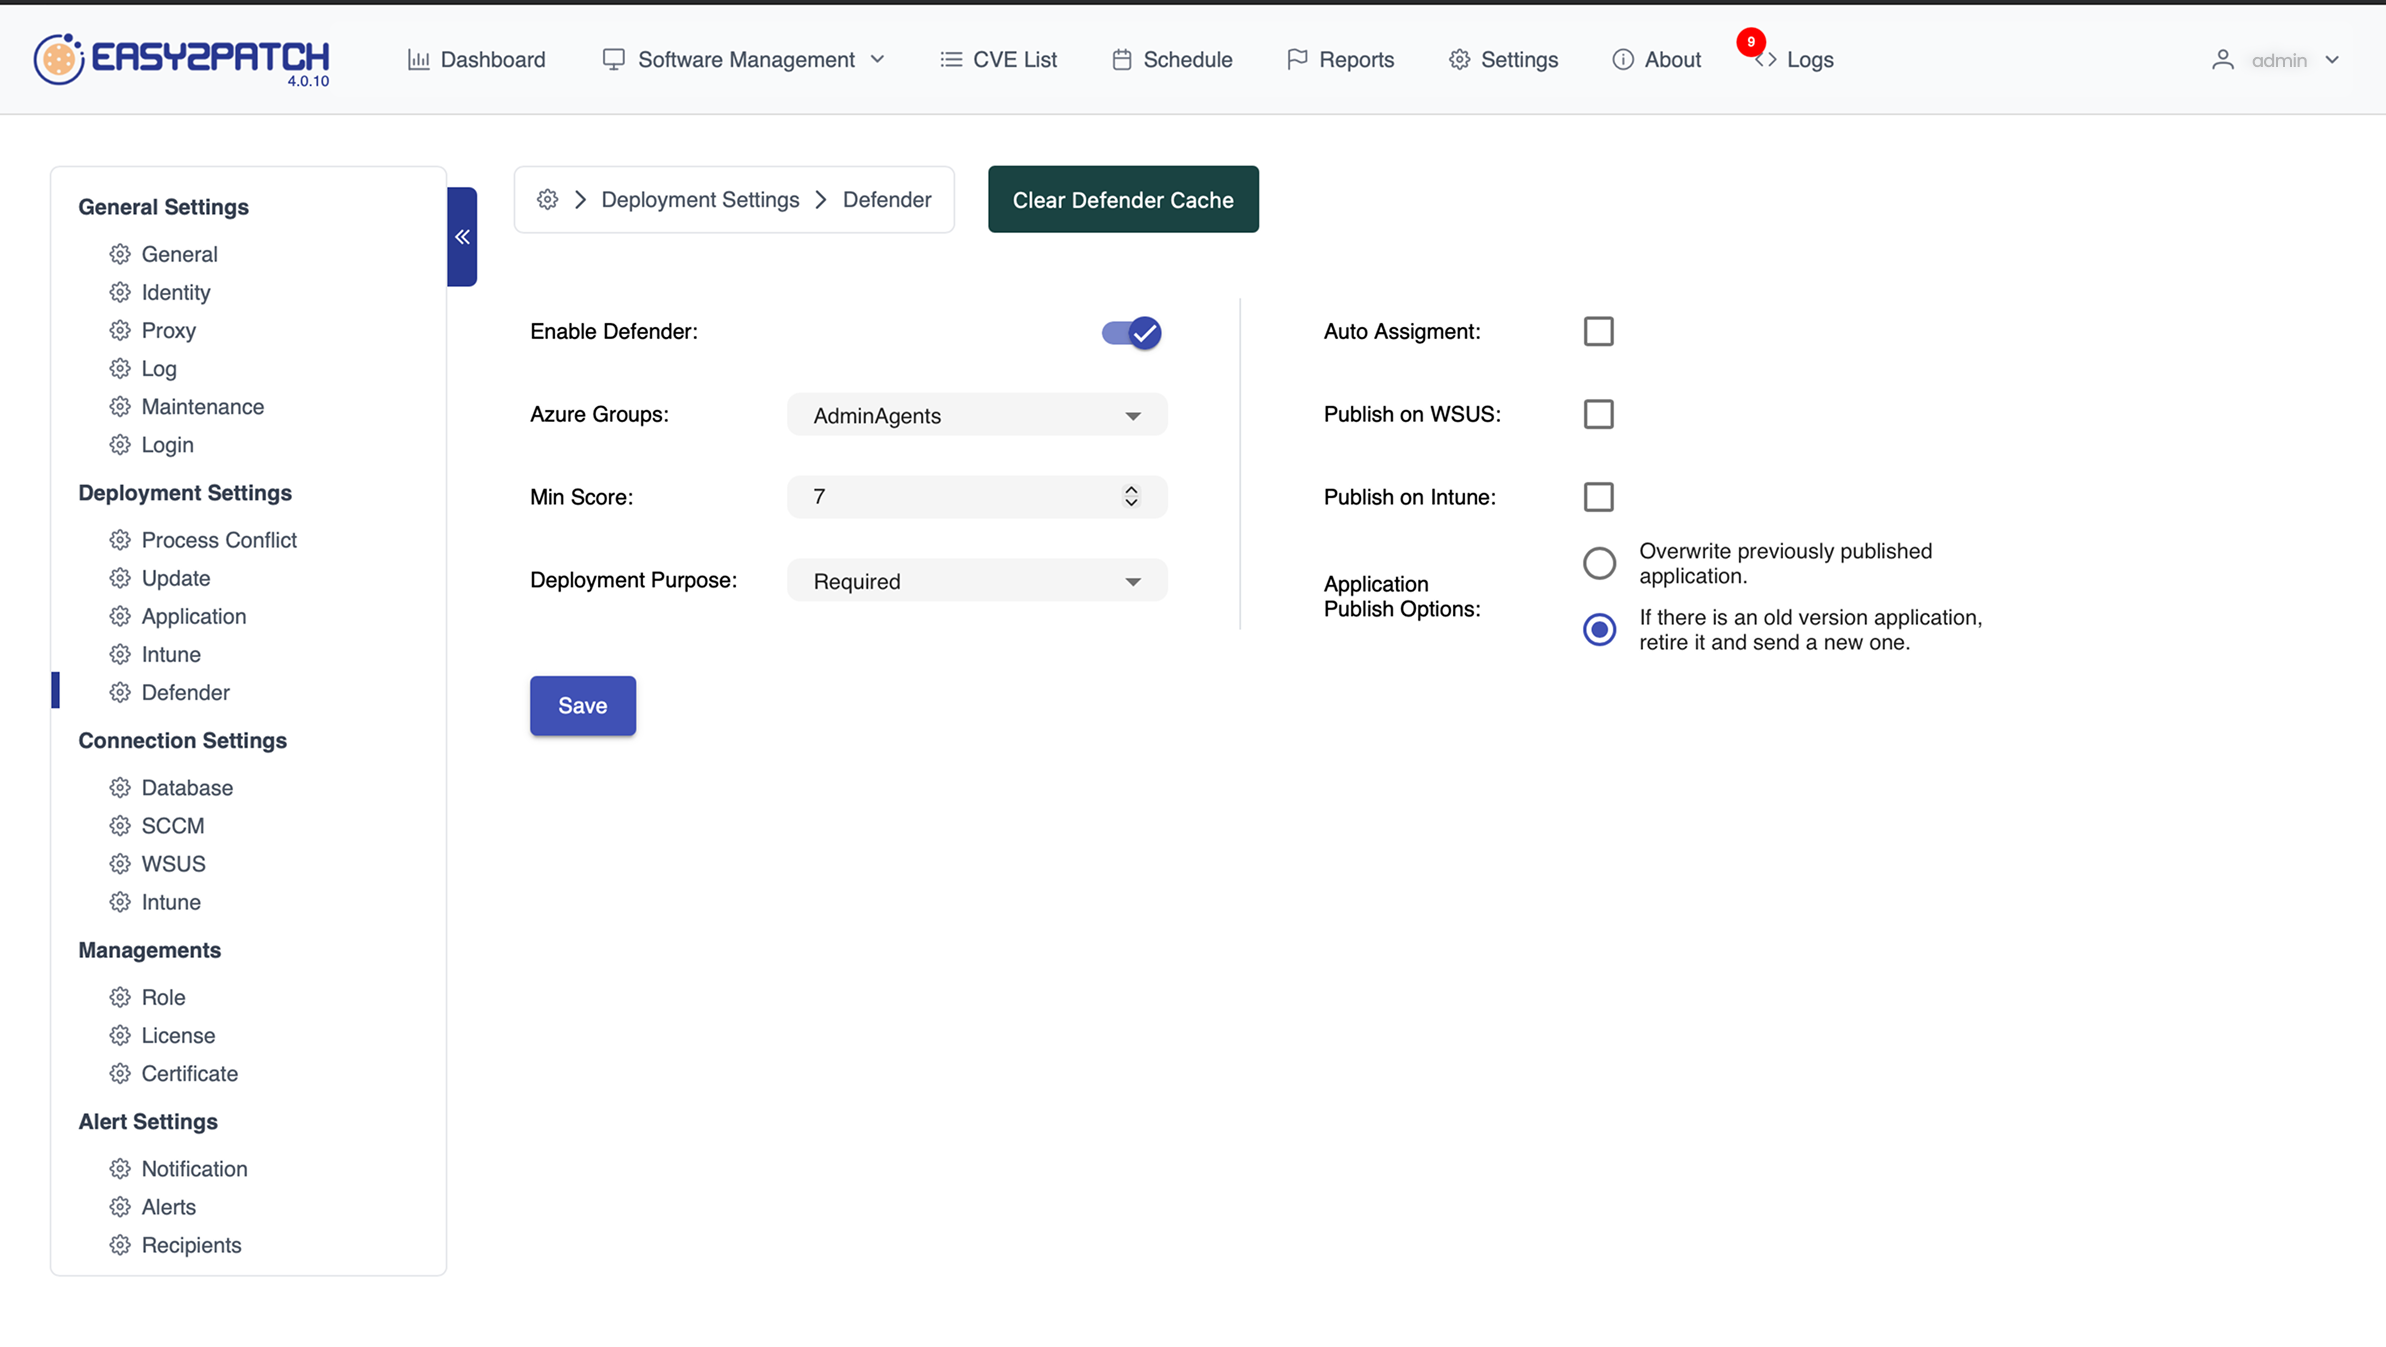Open CVE List page
The image size is (2386, 1347).
pos(998,60)
